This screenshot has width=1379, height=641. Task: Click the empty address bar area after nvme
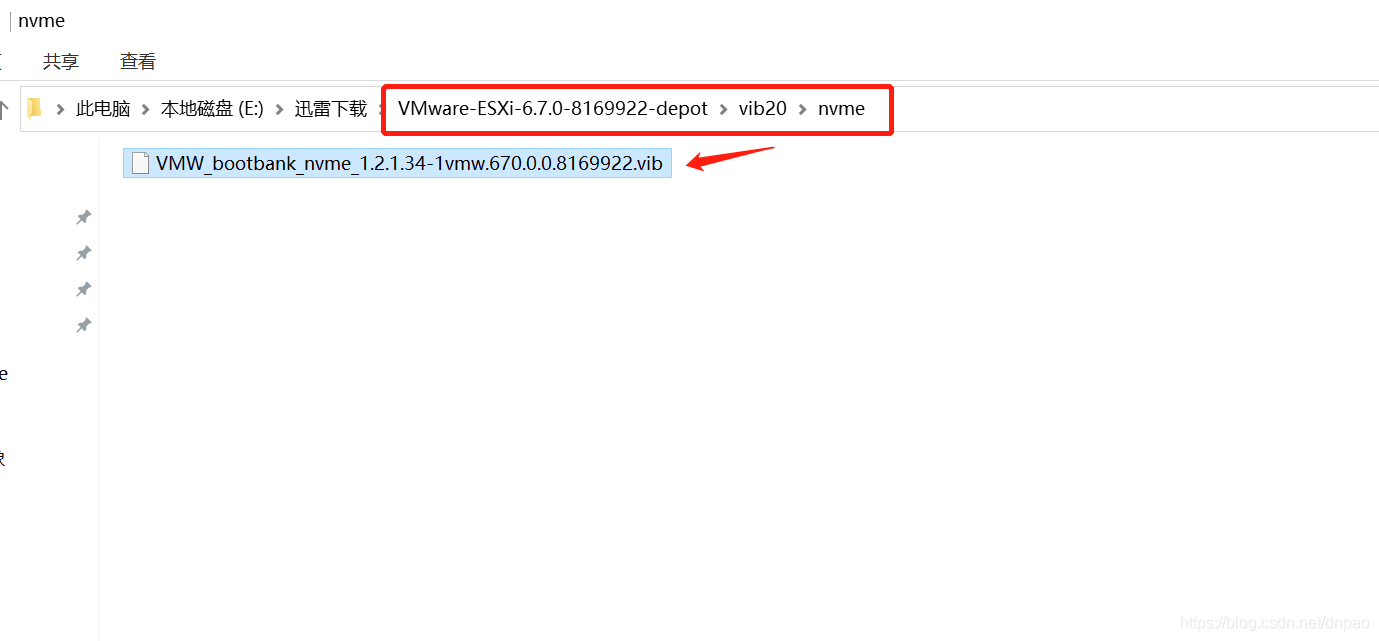tap(1120, 109)
